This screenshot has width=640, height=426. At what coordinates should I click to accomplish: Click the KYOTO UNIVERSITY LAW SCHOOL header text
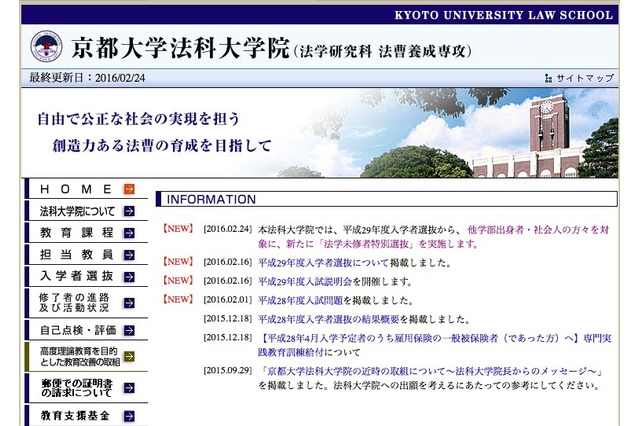tap(504, 15)
